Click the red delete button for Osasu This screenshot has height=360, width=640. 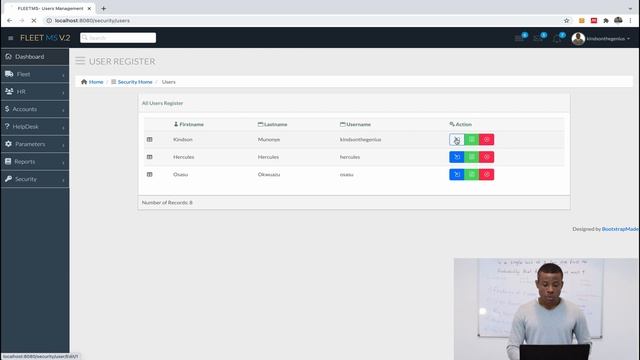pyautogui.click(x=487, y=175)
